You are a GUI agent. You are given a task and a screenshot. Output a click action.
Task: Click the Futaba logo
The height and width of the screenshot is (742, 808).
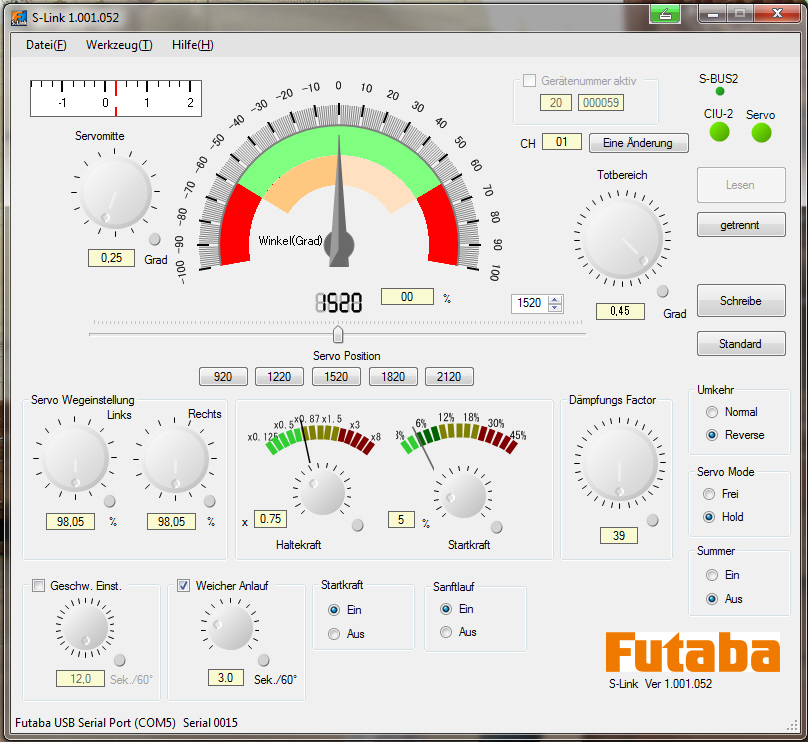pyautogui.click(x=693, y=652)
